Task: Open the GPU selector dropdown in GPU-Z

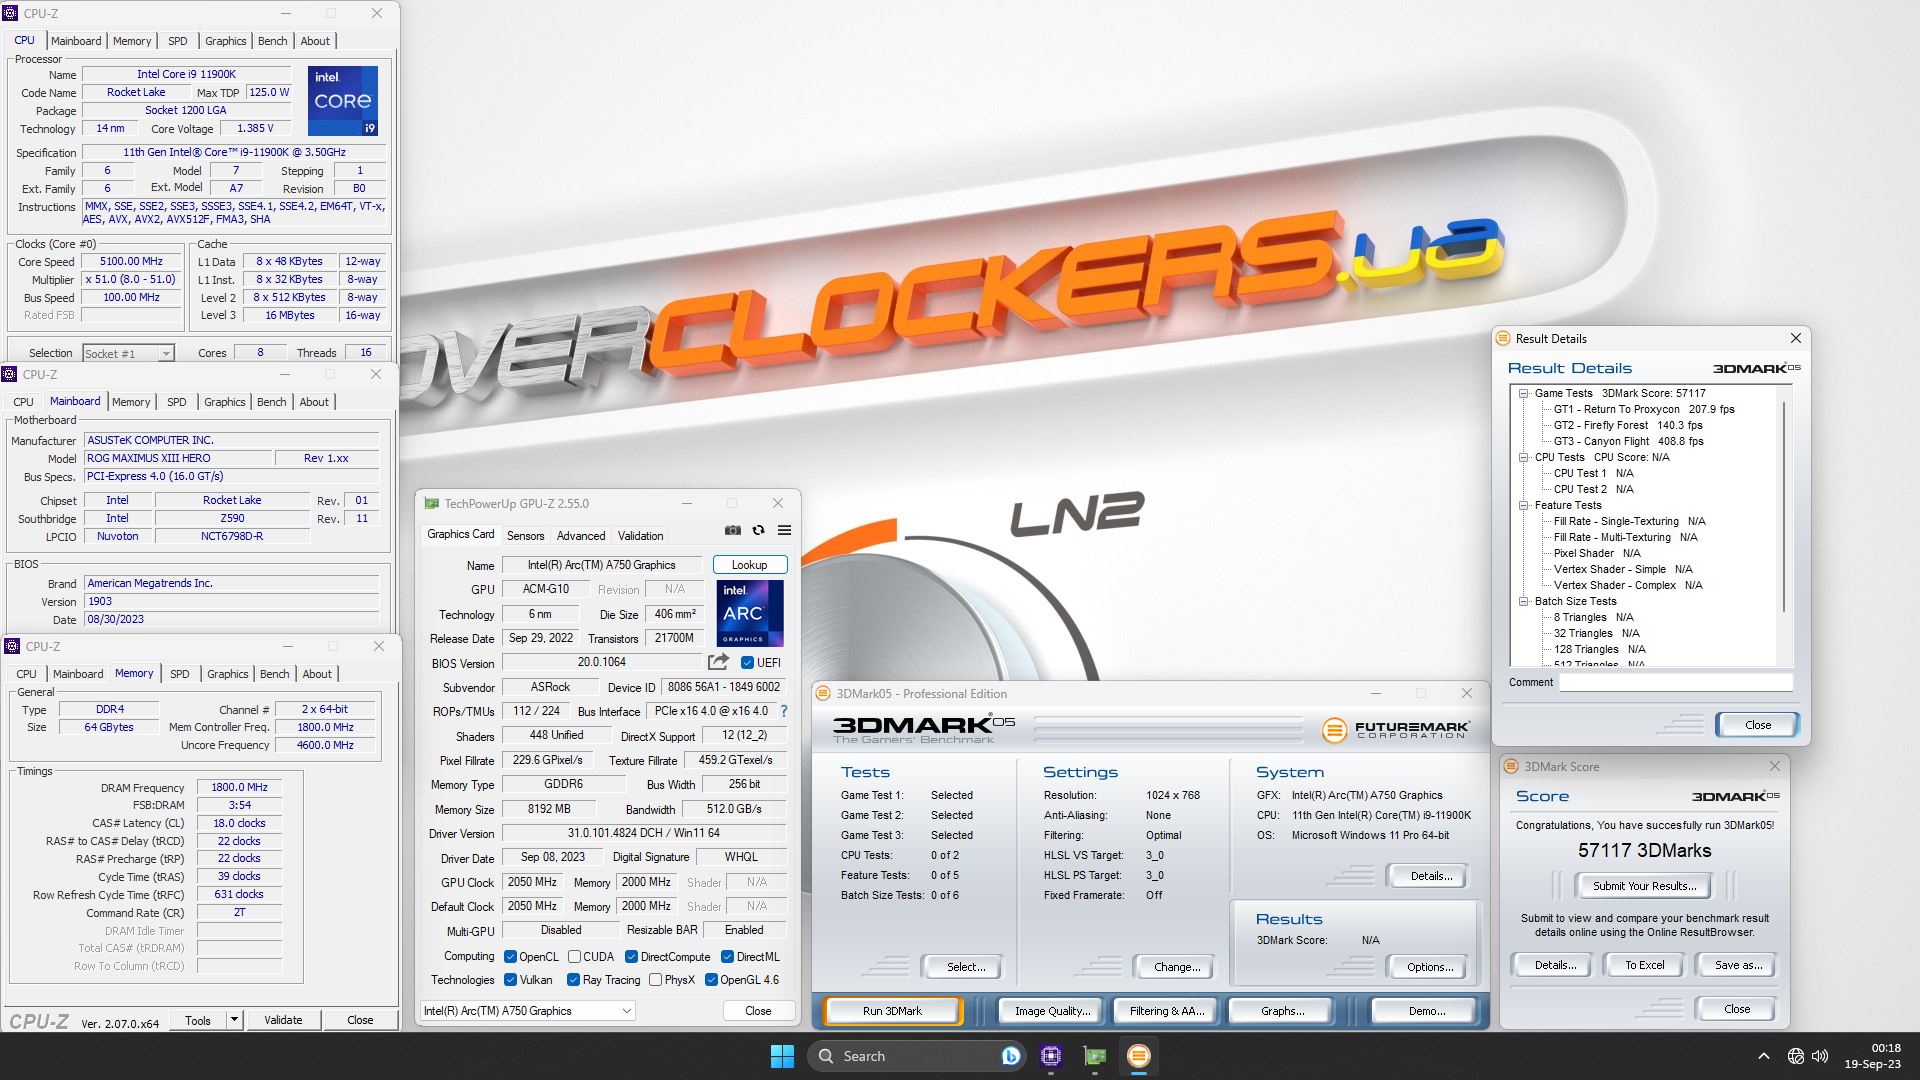Action: (527, 1011)
